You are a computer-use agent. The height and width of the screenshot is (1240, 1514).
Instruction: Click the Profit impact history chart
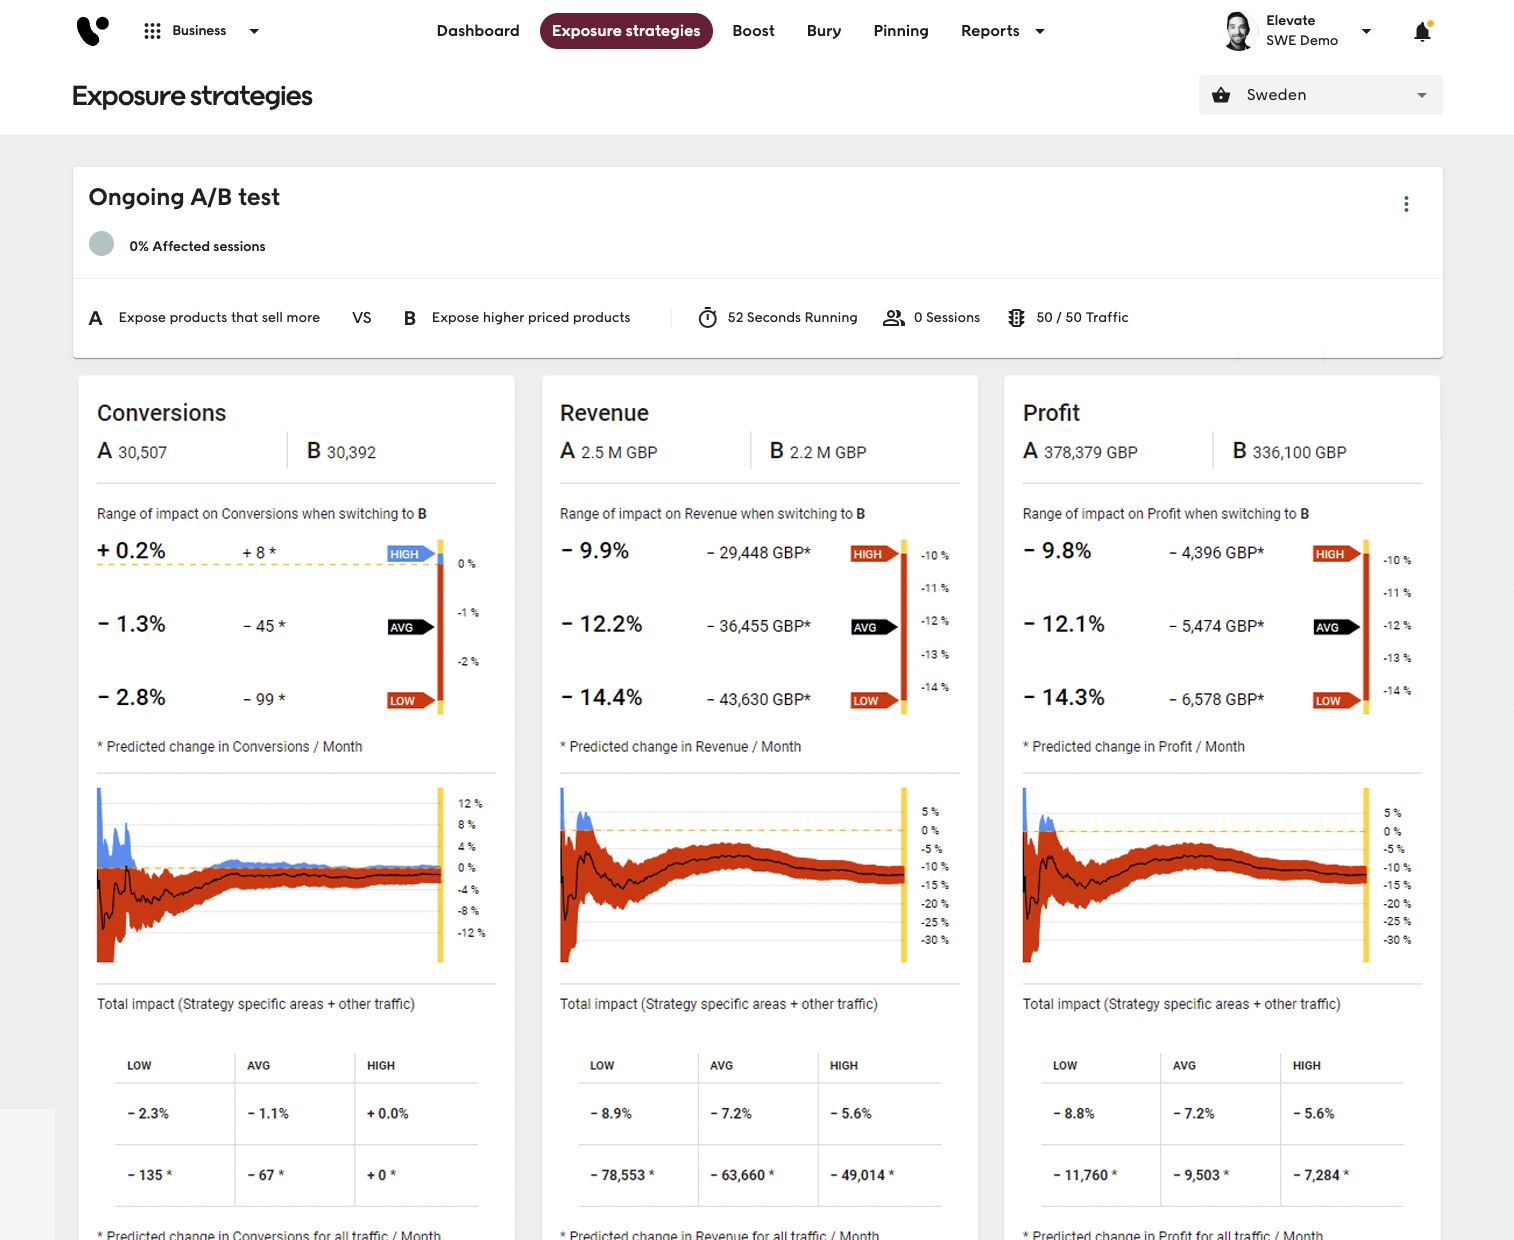(x=1196, y=875)
